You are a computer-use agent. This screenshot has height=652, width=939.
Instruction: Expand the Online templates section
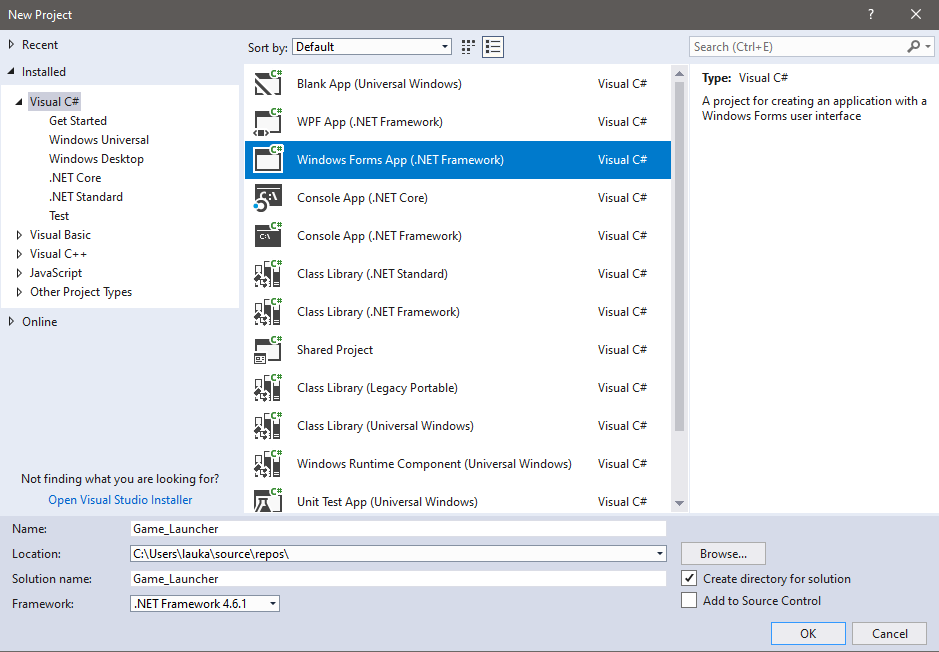tap(12, 322)
